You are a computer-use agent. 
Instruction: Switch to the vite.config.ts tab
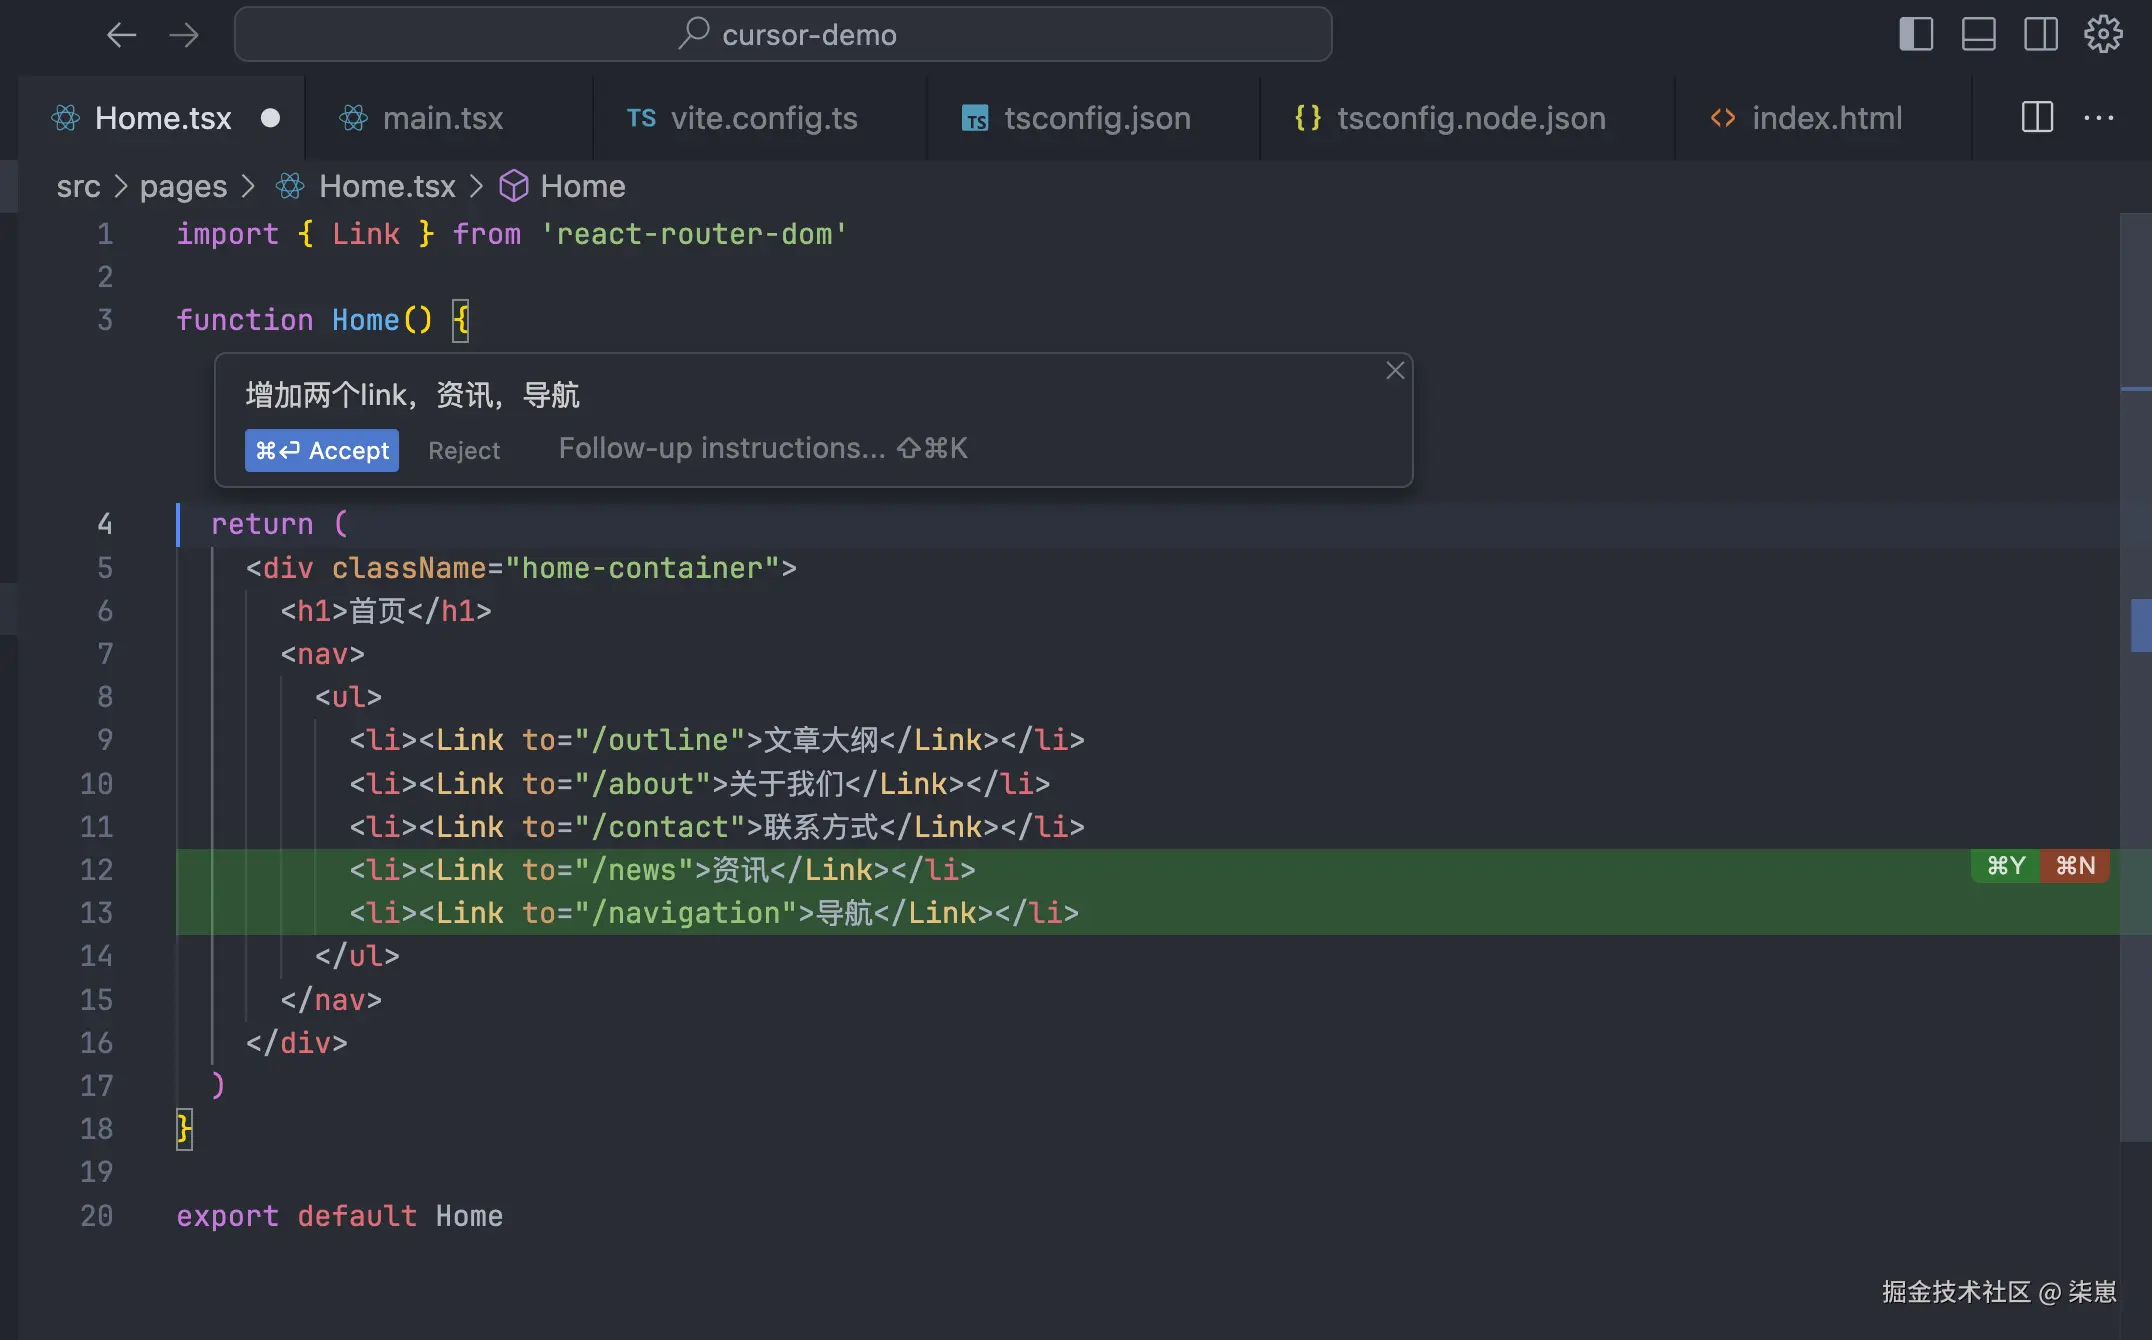(x=763, y=118)
